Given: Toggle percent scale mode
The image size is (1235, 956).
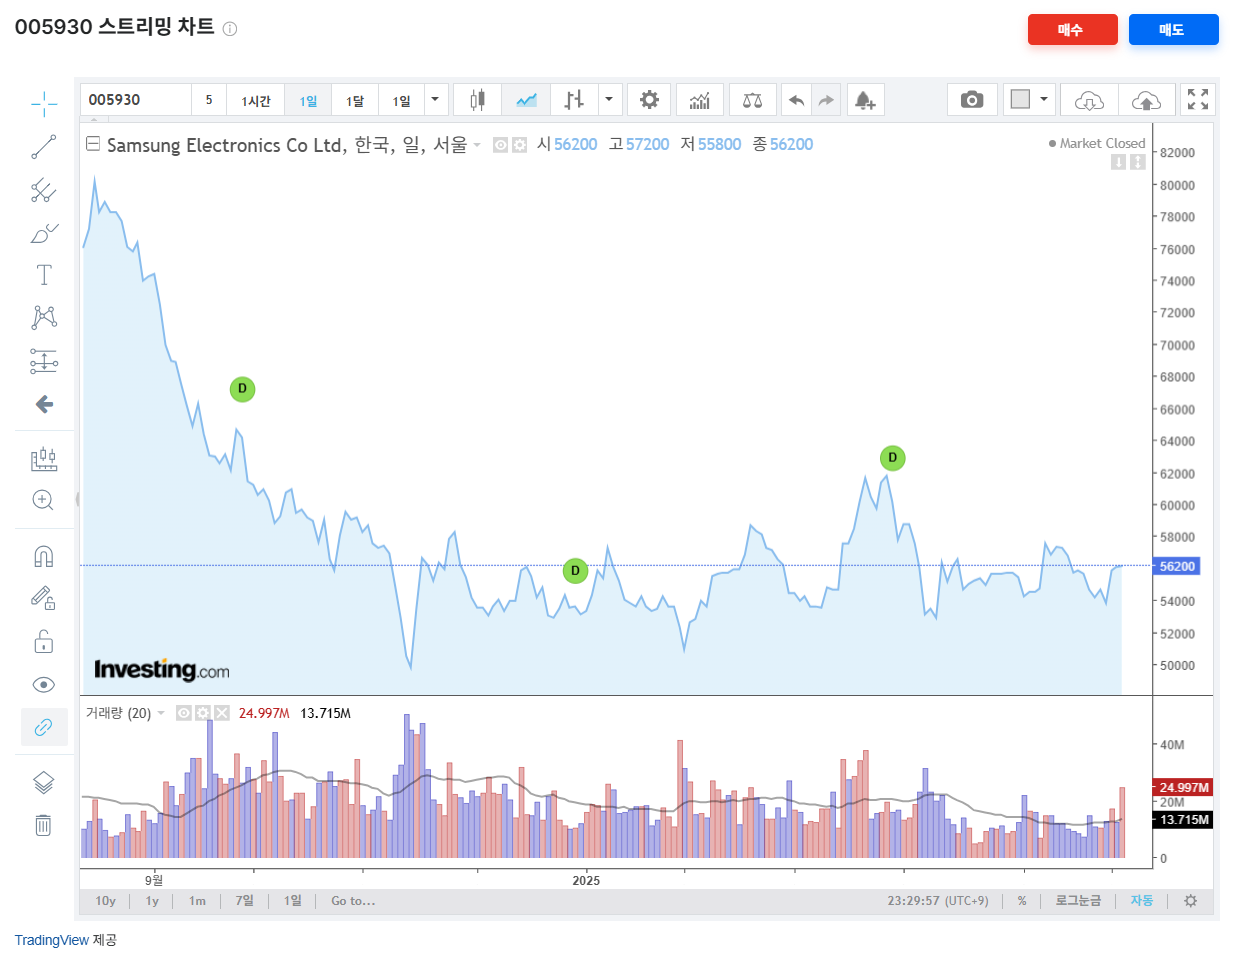Looking at the screenshot, I should [x=1022, y=901].
